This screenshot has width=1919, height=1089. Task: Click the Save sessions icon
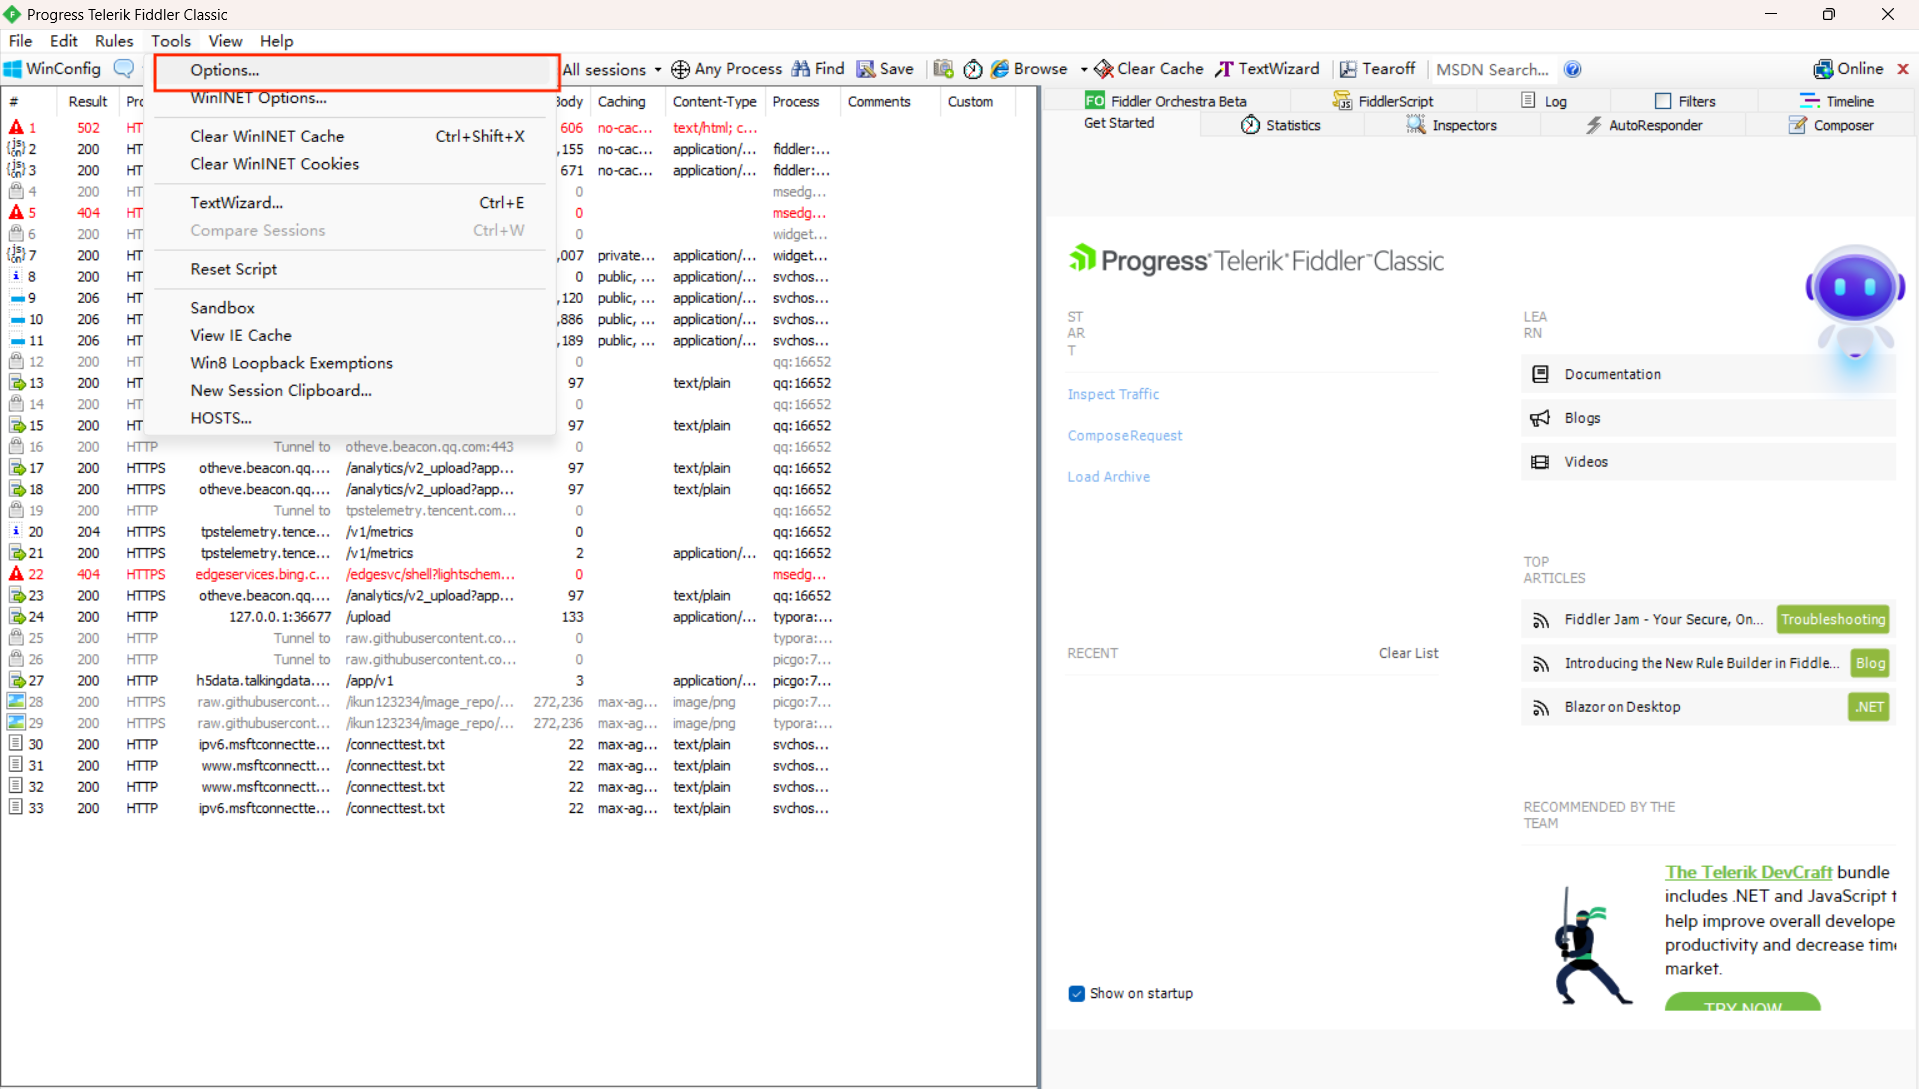(866, 69)
